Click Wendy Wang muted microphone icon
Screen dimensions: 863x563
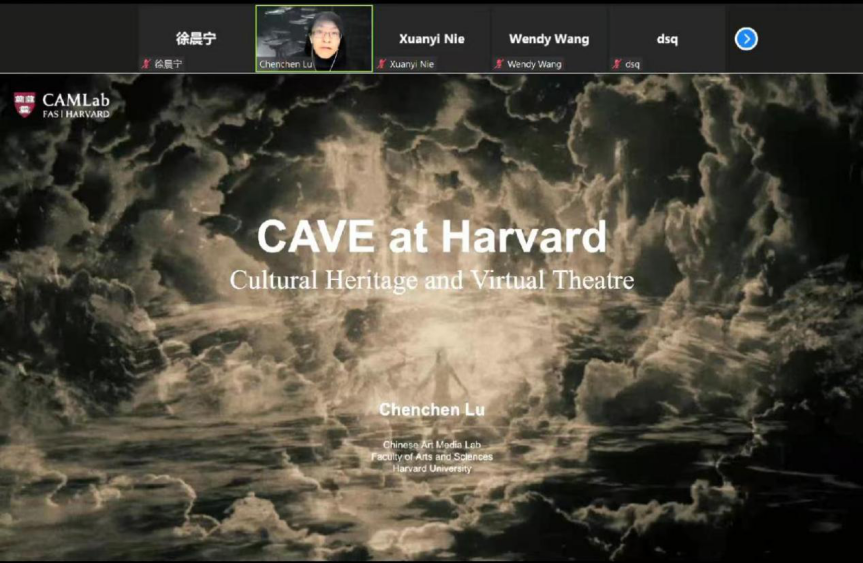tap(499, 64)
